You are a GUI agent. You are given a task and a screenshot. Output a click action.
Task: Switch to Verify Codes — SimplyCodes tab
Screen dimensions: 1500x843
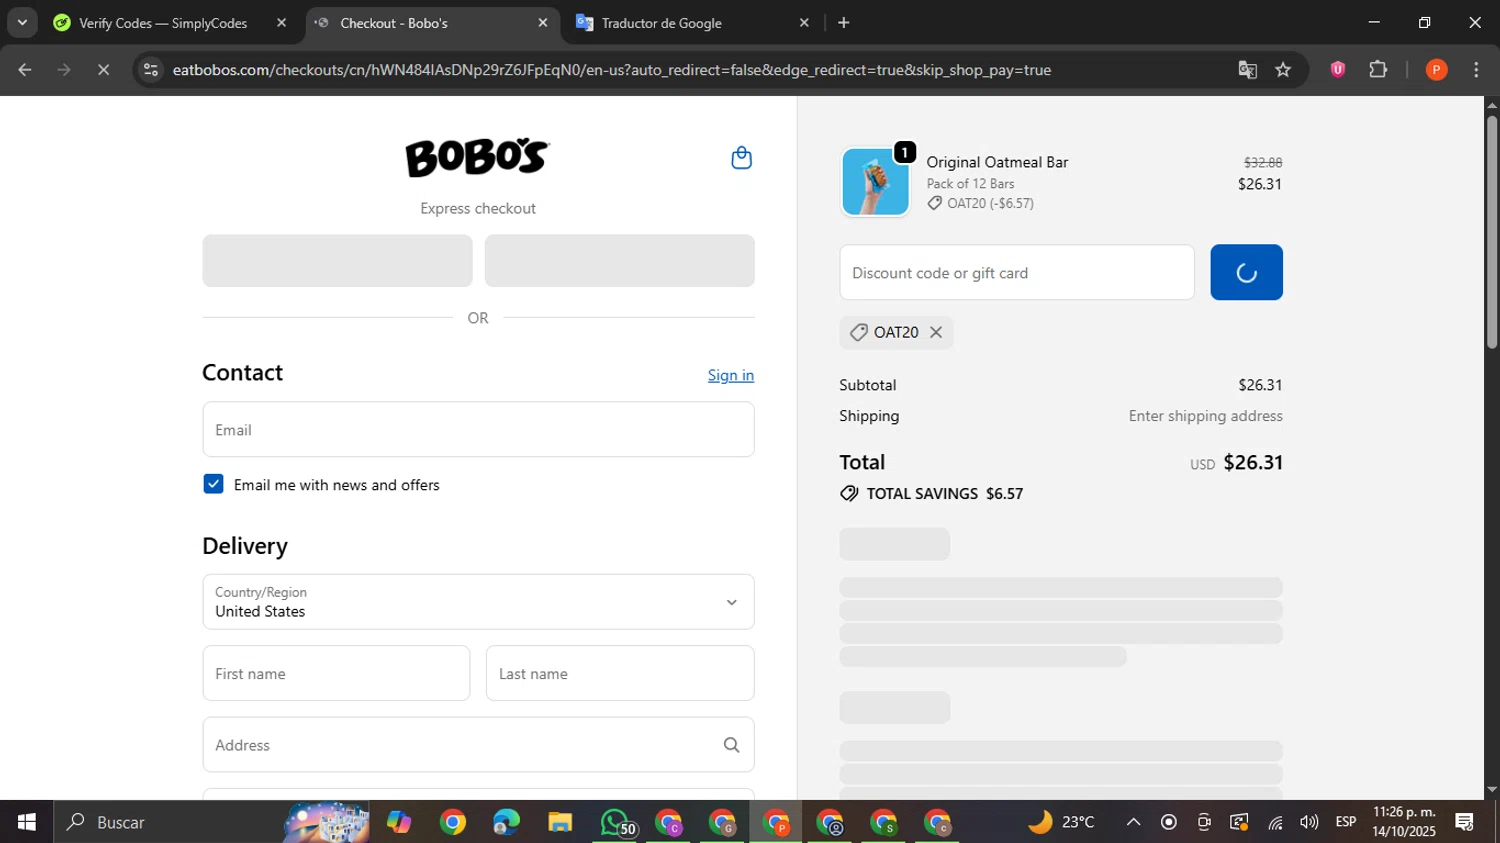click(x=163, y=23)
